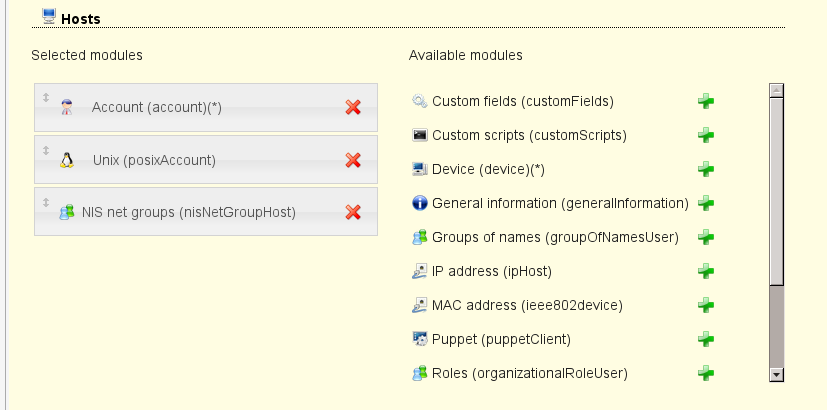
Task: Add the Roles organizationalRoleUser module
Action: point(706,373)
